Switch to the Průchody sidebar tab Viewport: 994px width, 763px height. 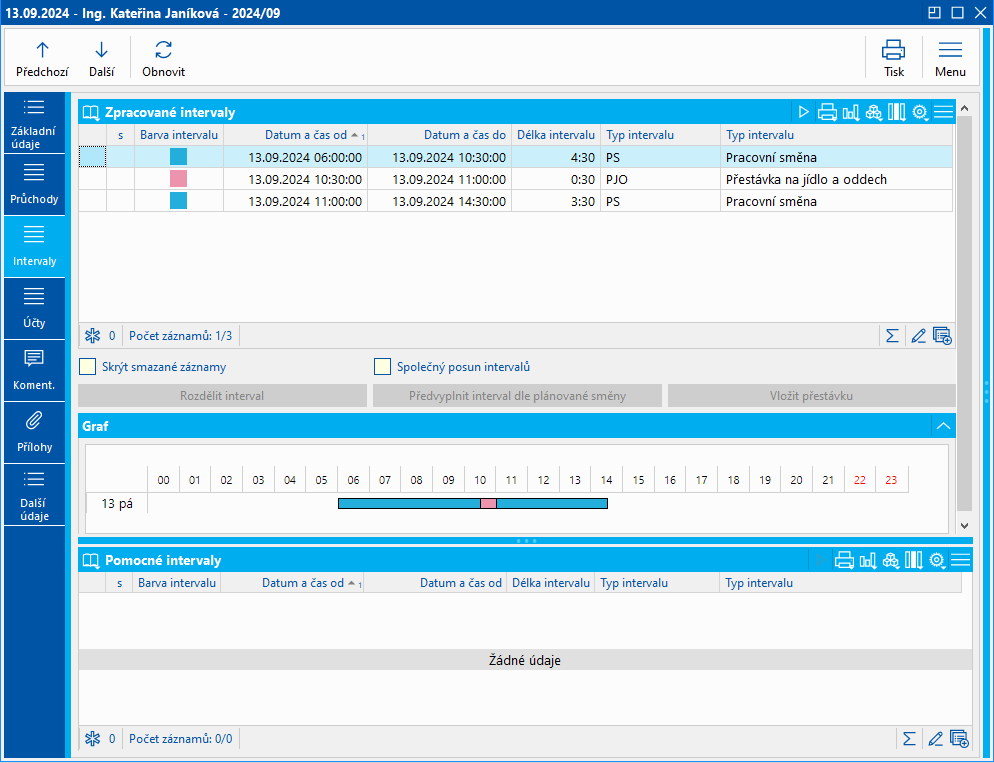tap(34, 184)
